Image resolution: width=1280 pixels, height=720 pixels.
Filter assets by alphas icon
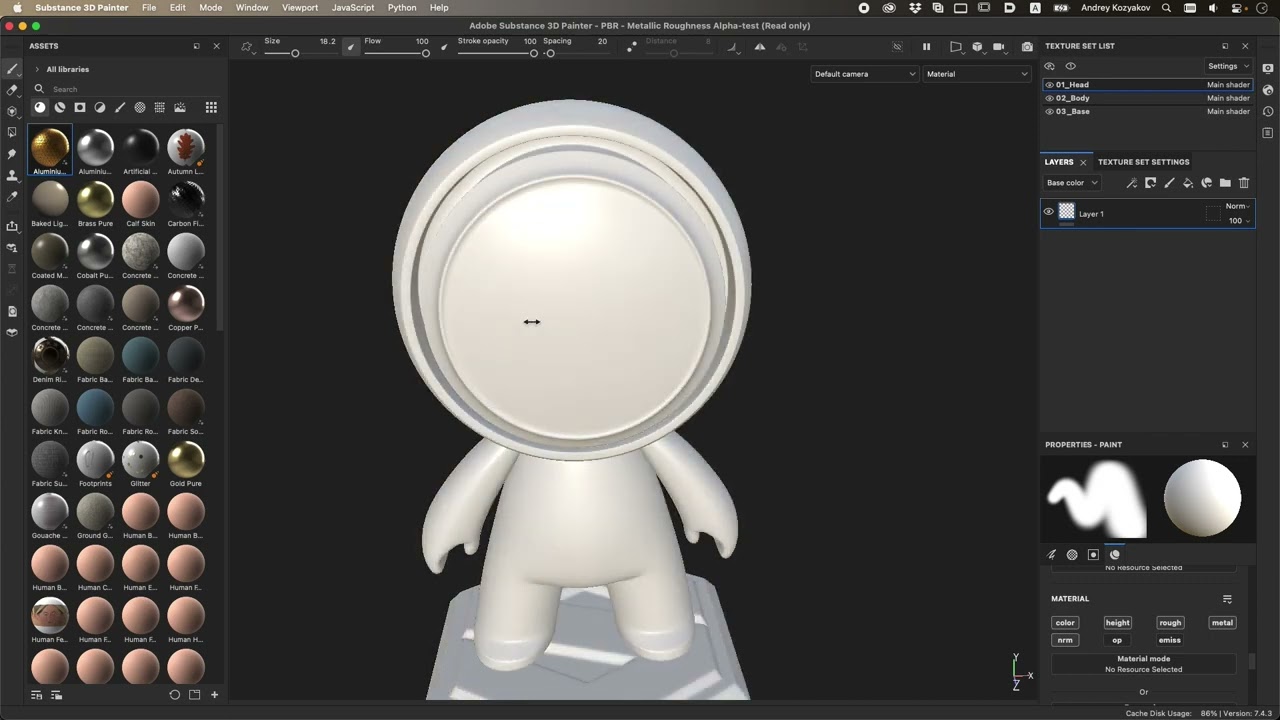tap(140, 107)
